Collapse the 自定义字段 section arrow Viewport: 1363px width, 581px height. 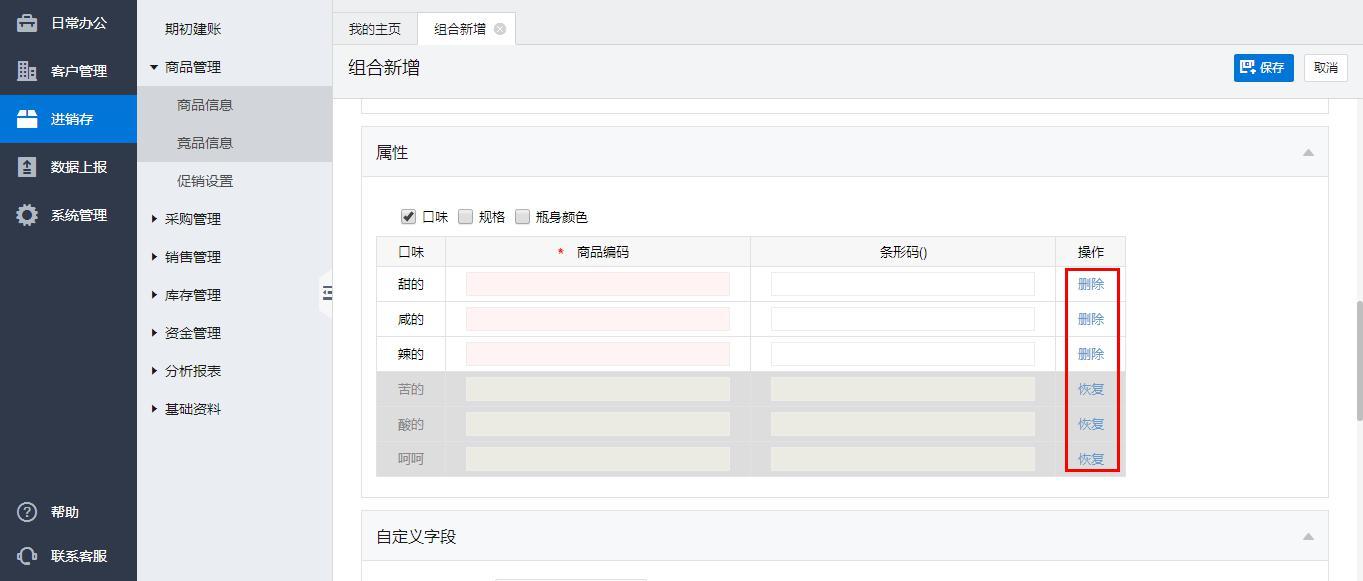(1307, 537)
